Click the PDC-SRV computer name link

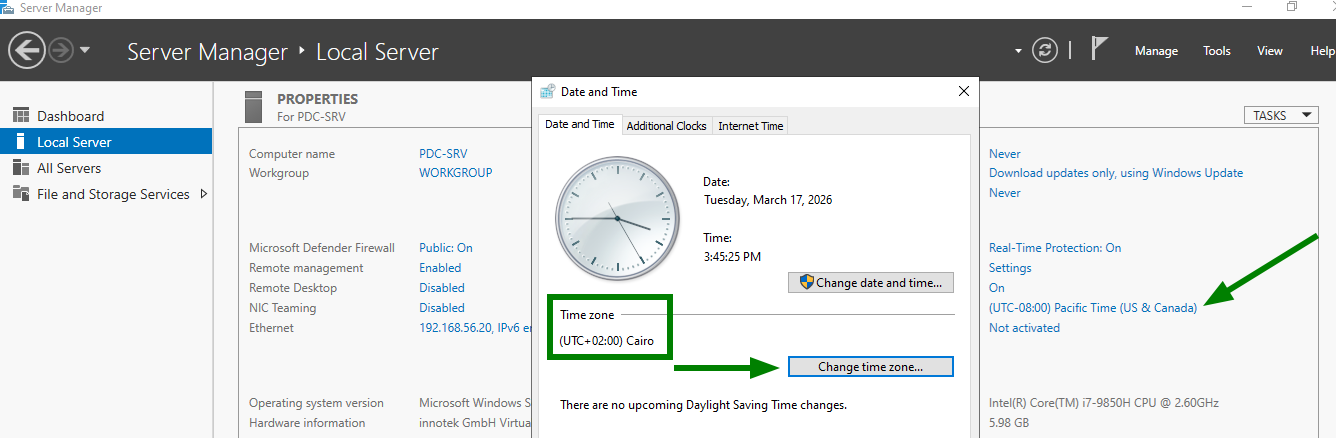(443, 154)
